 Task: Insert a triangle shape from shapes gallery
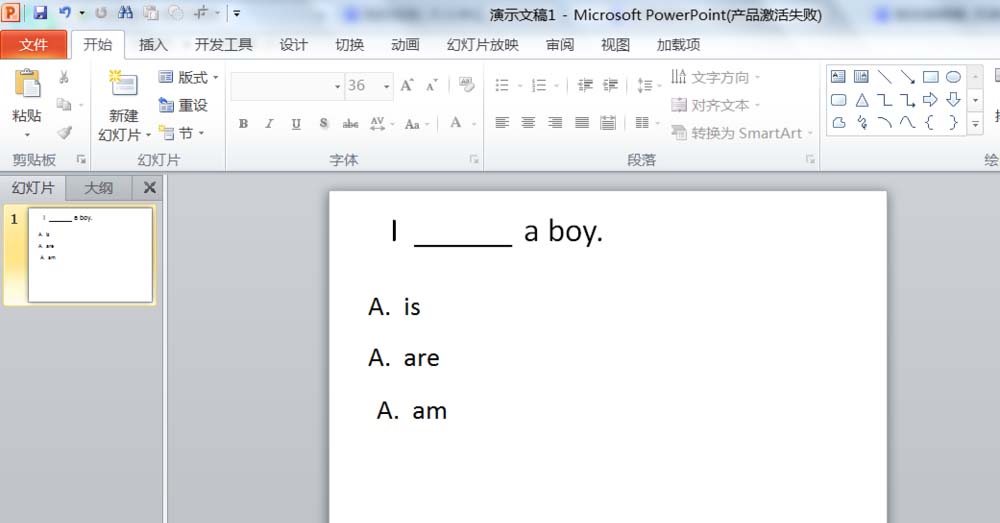tap(862, 100)
